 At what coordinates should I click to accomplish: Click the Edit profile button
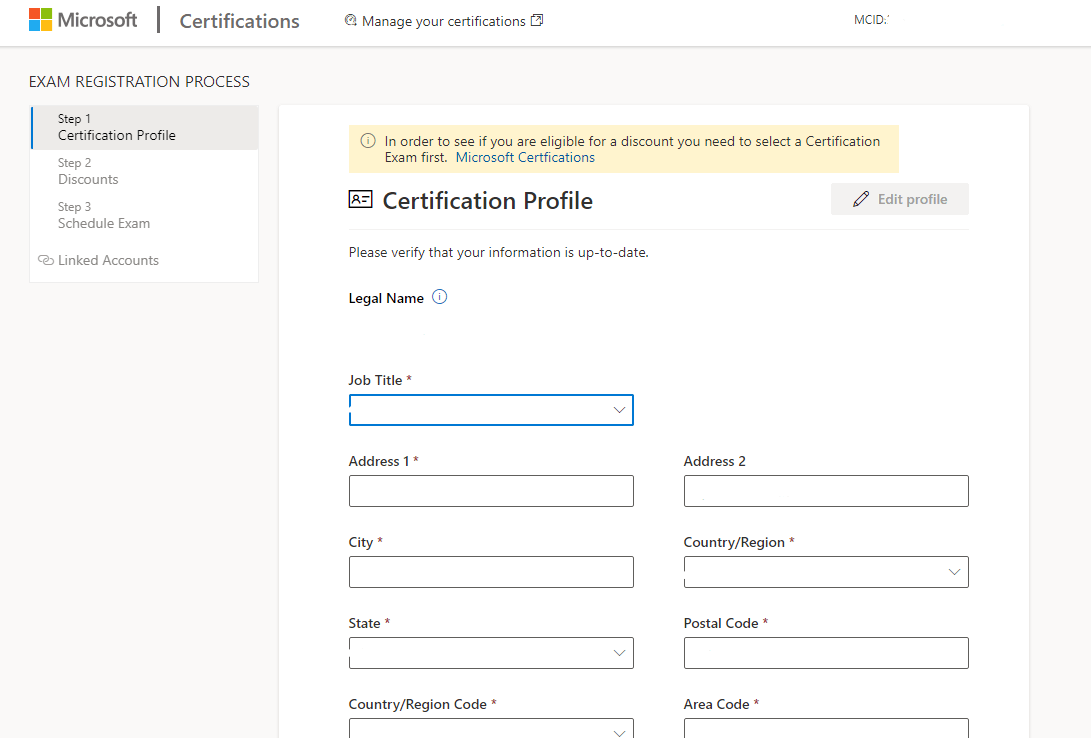point(900,199)
